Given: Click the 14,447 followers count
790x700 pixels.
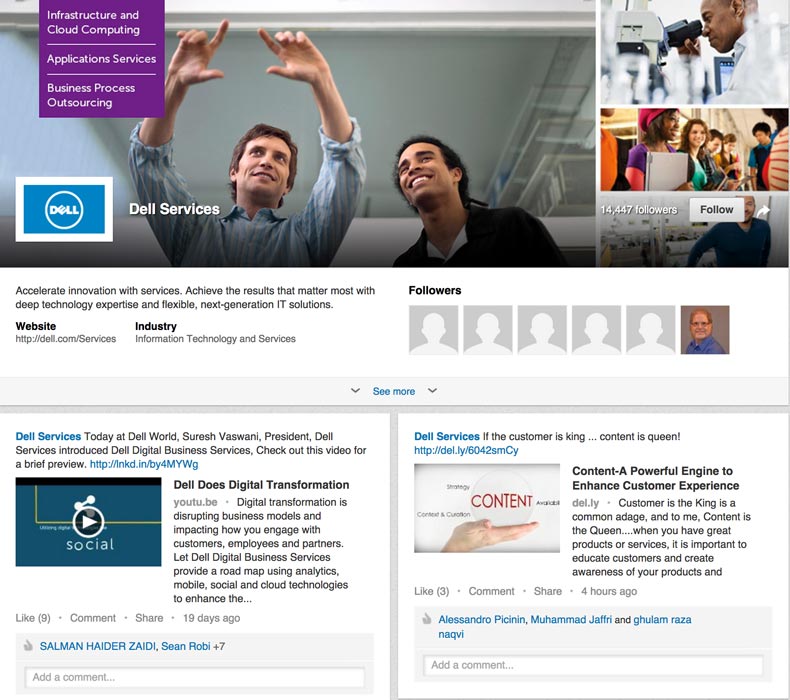Looking at the screenshot, I should pos(638,210).
